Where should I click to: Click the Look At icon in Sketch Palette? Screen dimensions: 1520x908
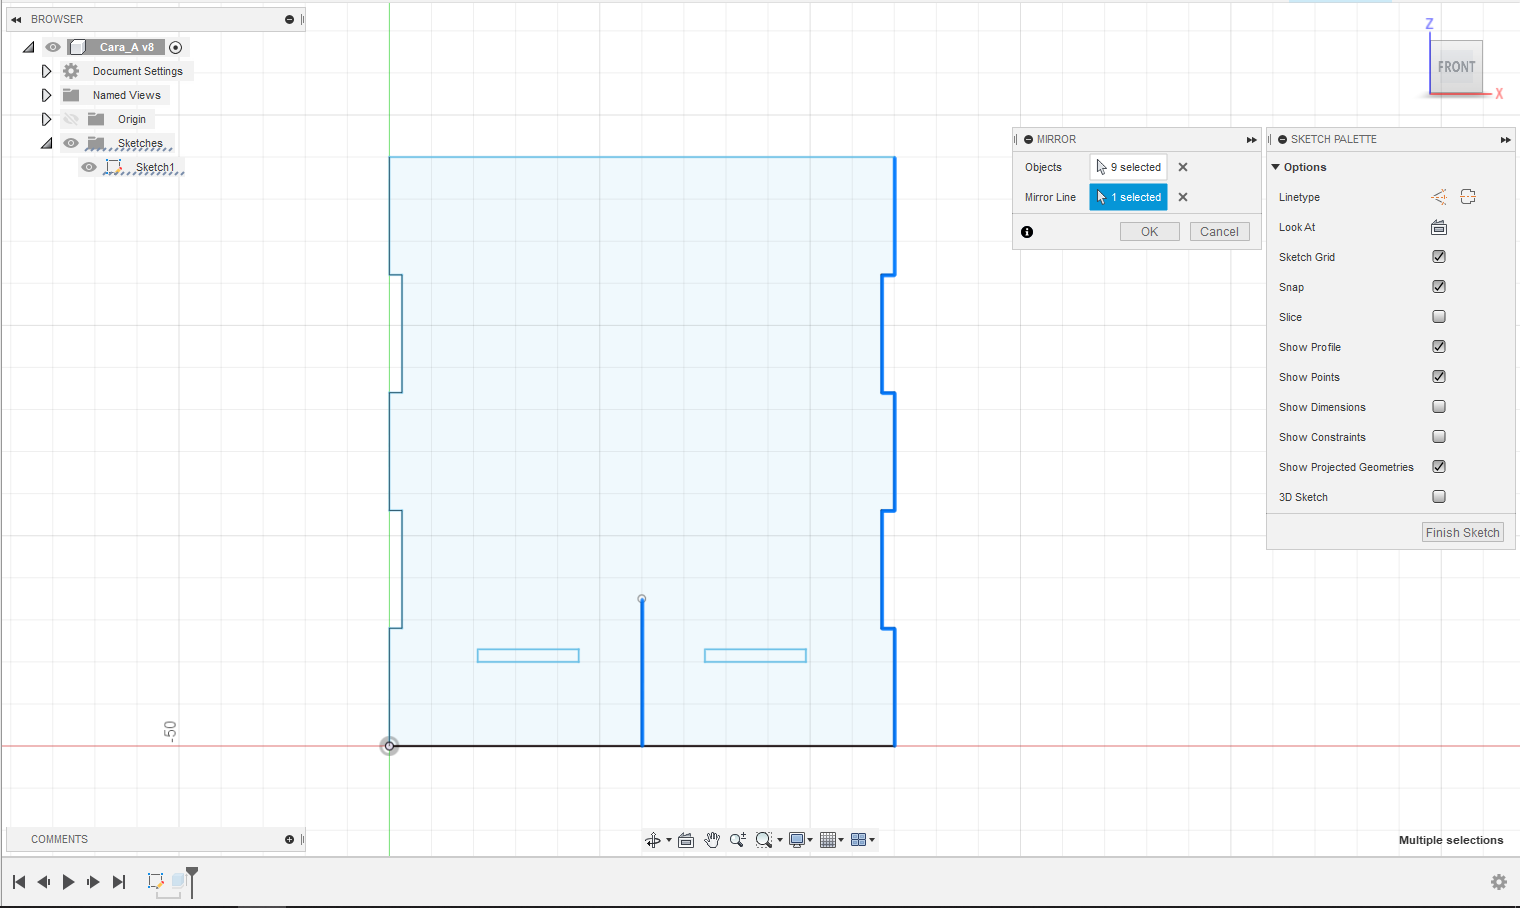(1439, 227)
